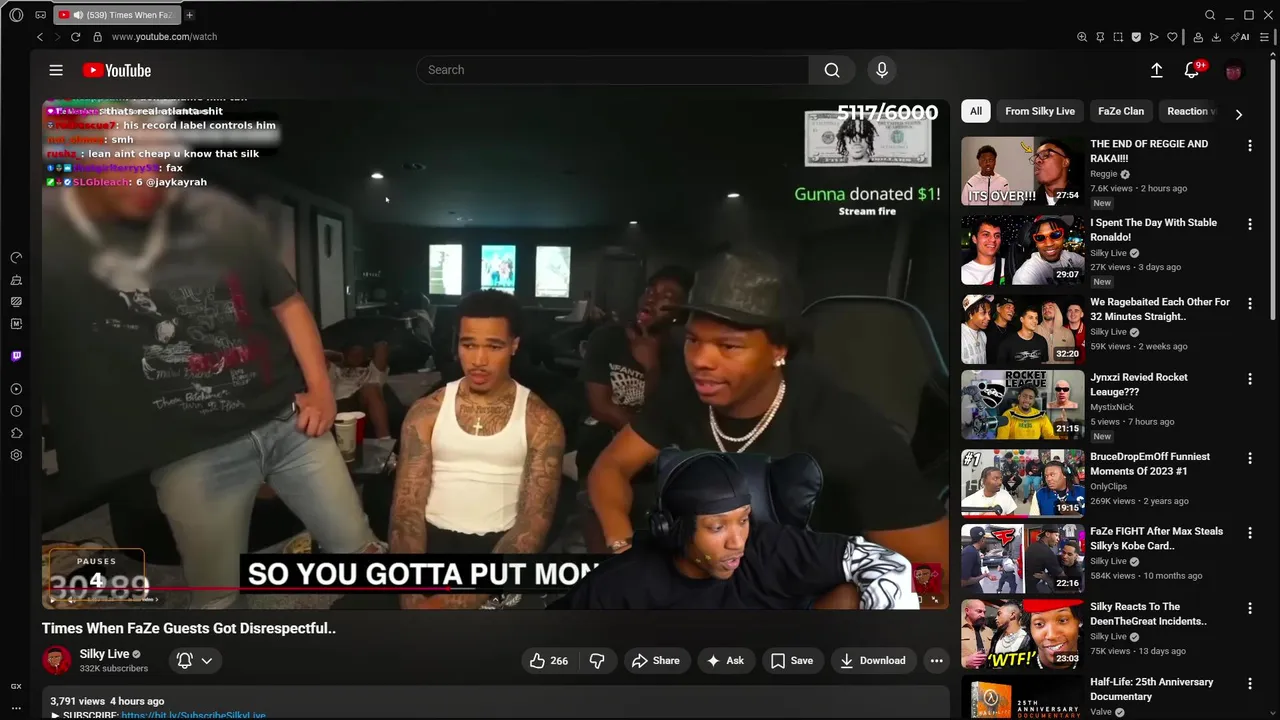Show more filter chips with right arrow

tap(1238, 114)
